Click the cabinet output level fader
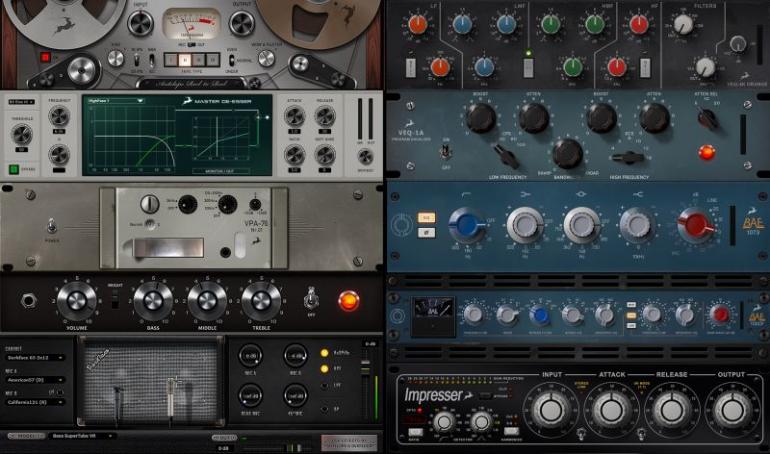The image size is (770, 454). (x=365, y=368)
